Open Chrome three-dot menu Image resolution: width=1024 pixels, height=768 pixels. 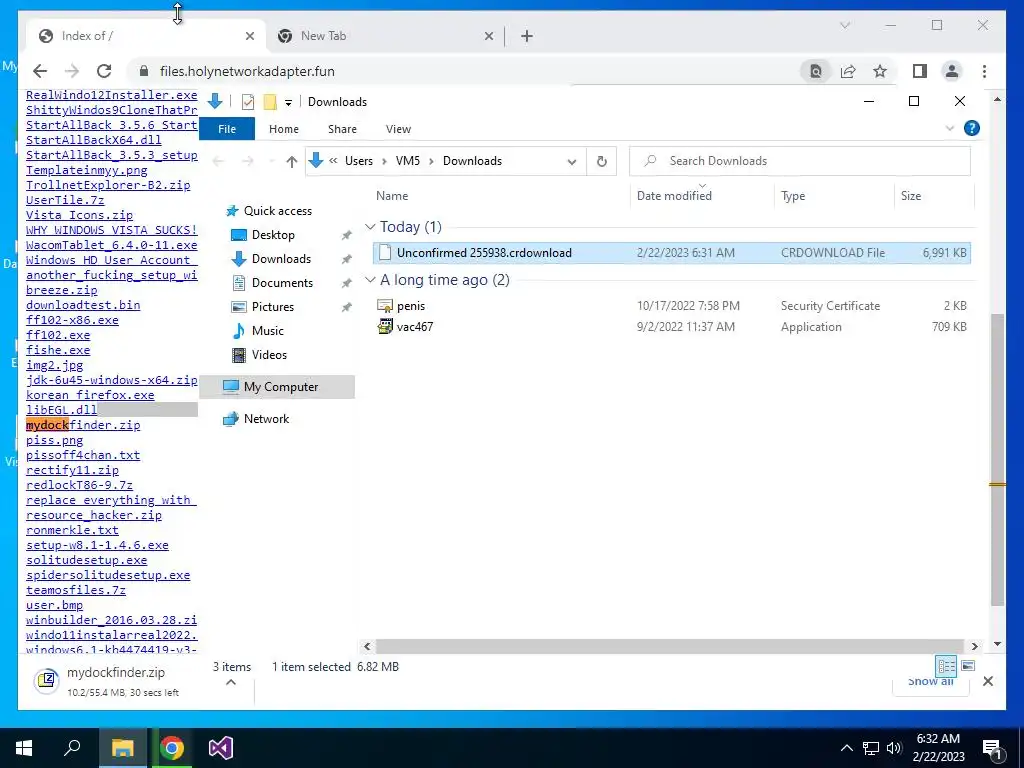[984, 71]
